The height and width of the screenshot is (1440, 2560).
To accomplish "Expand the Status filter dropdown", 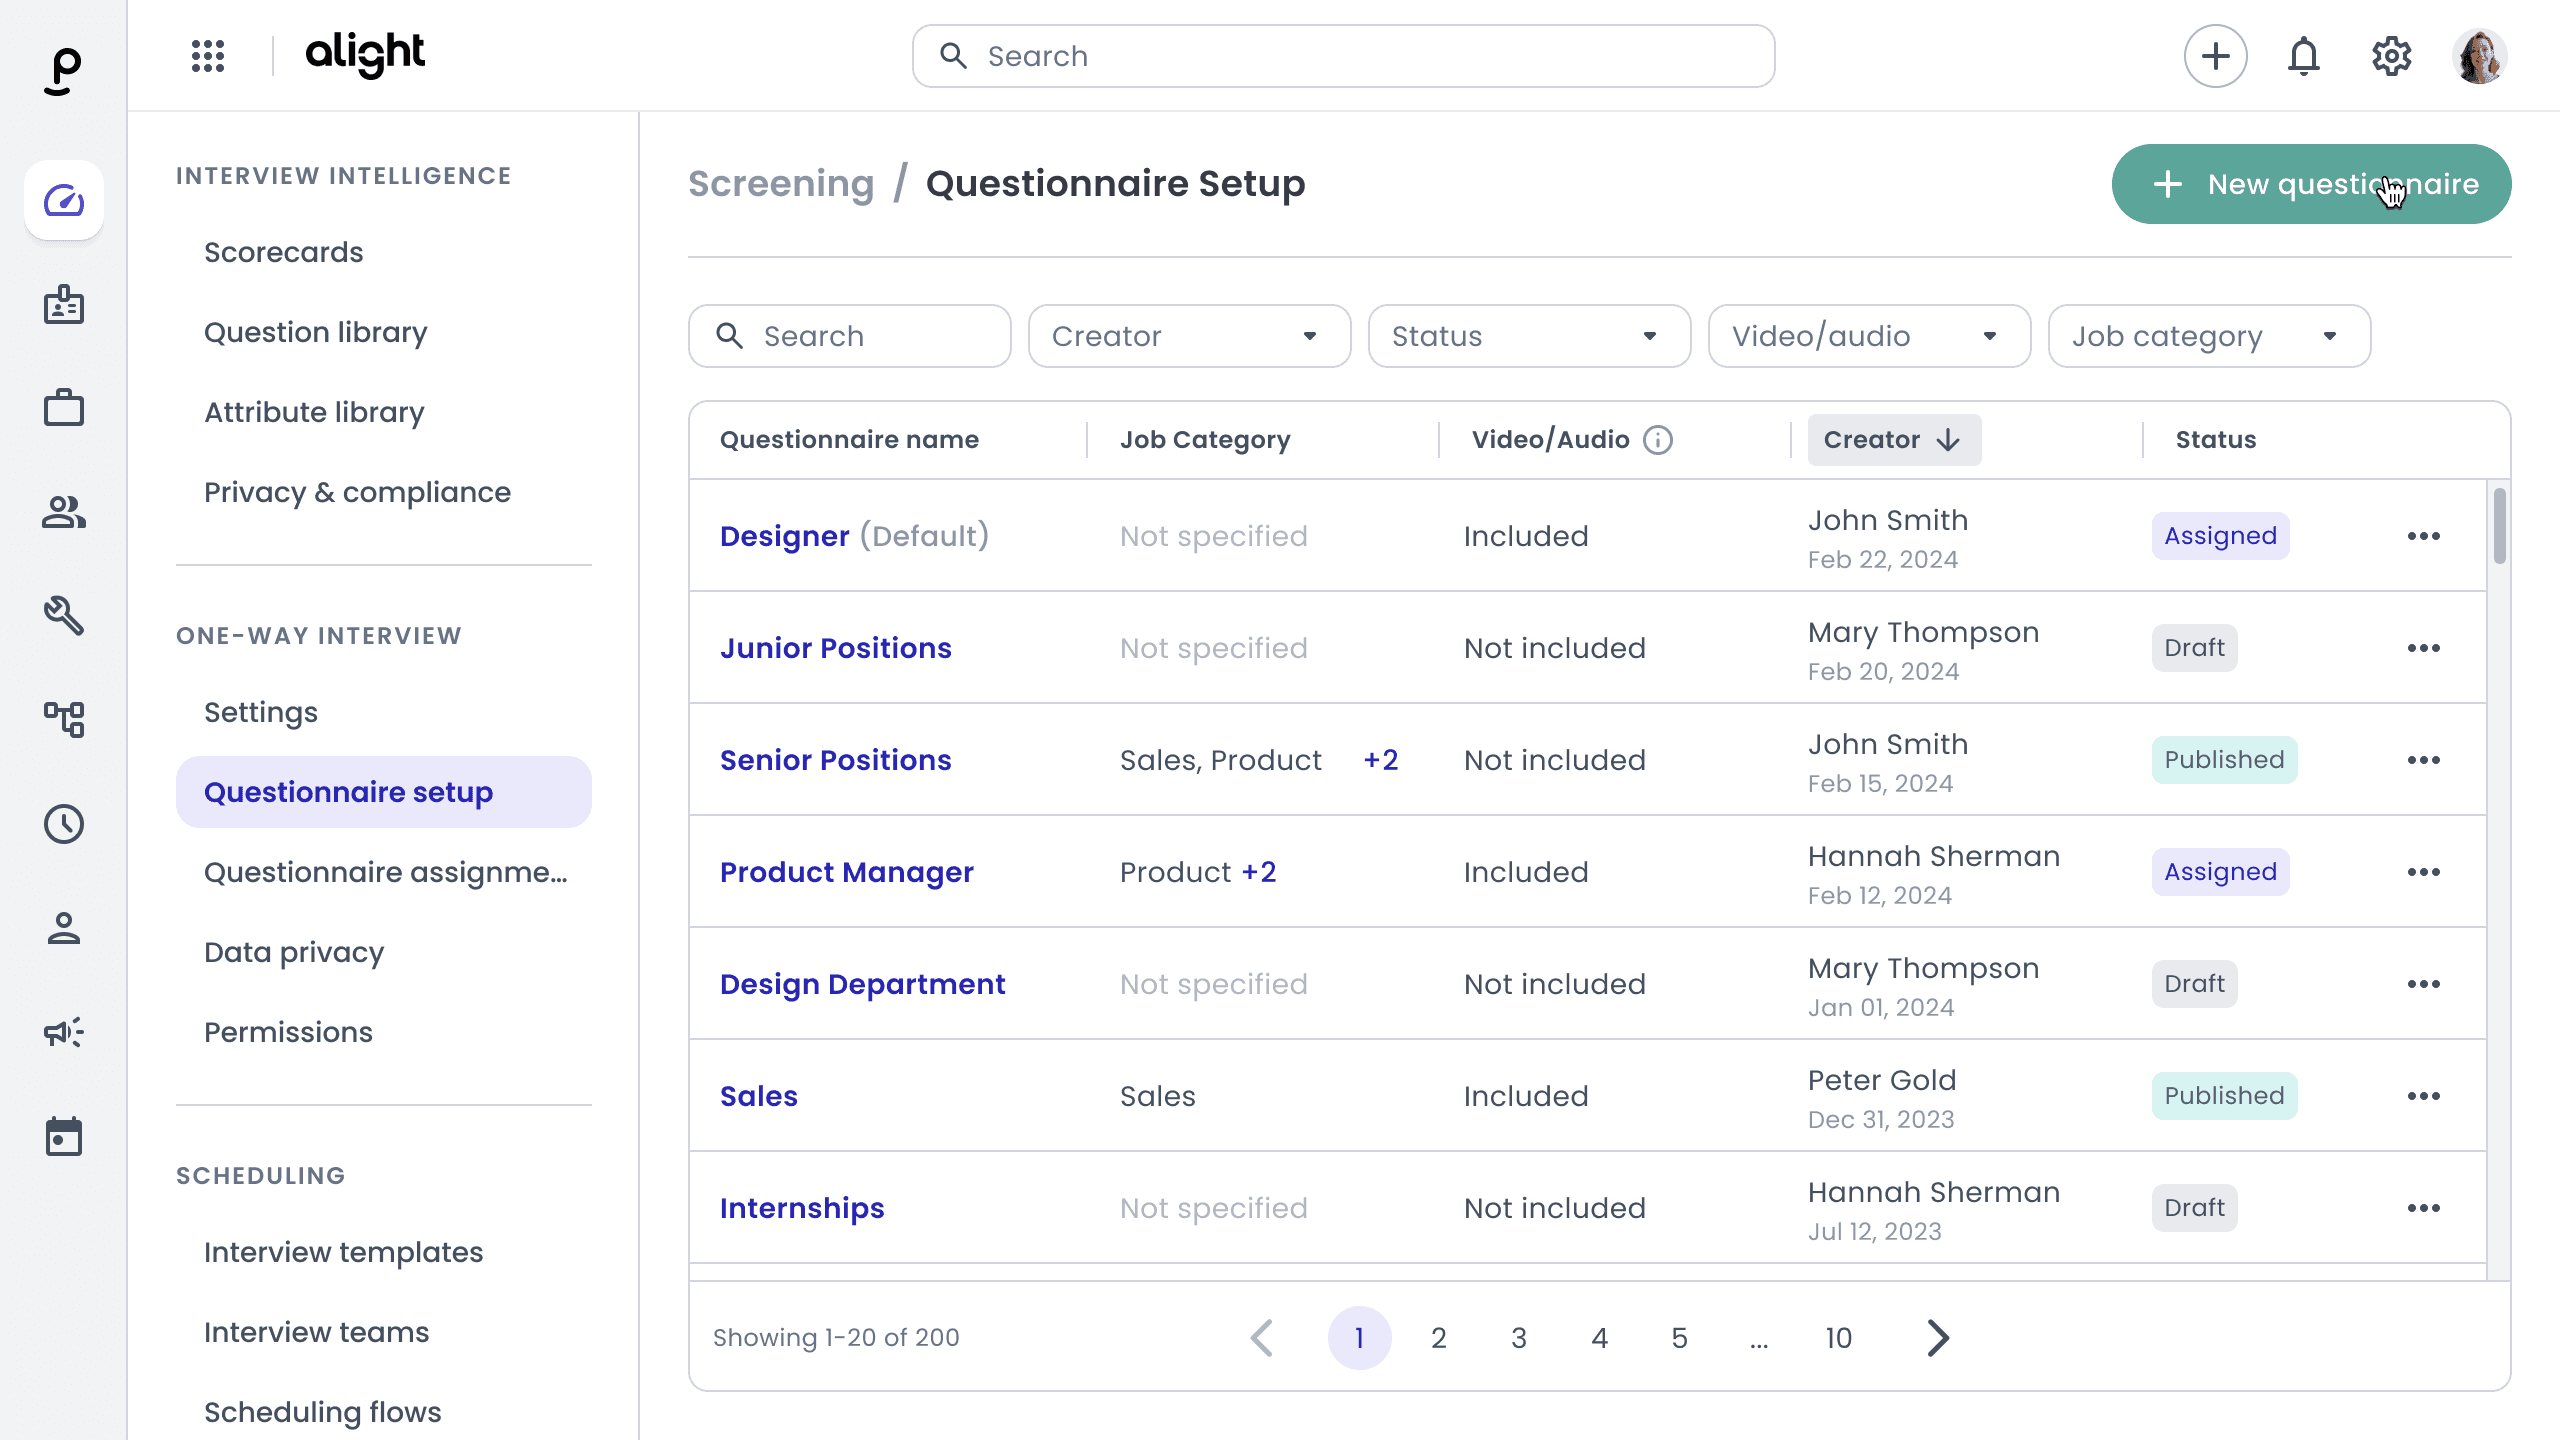I will tap(1529, 336).
